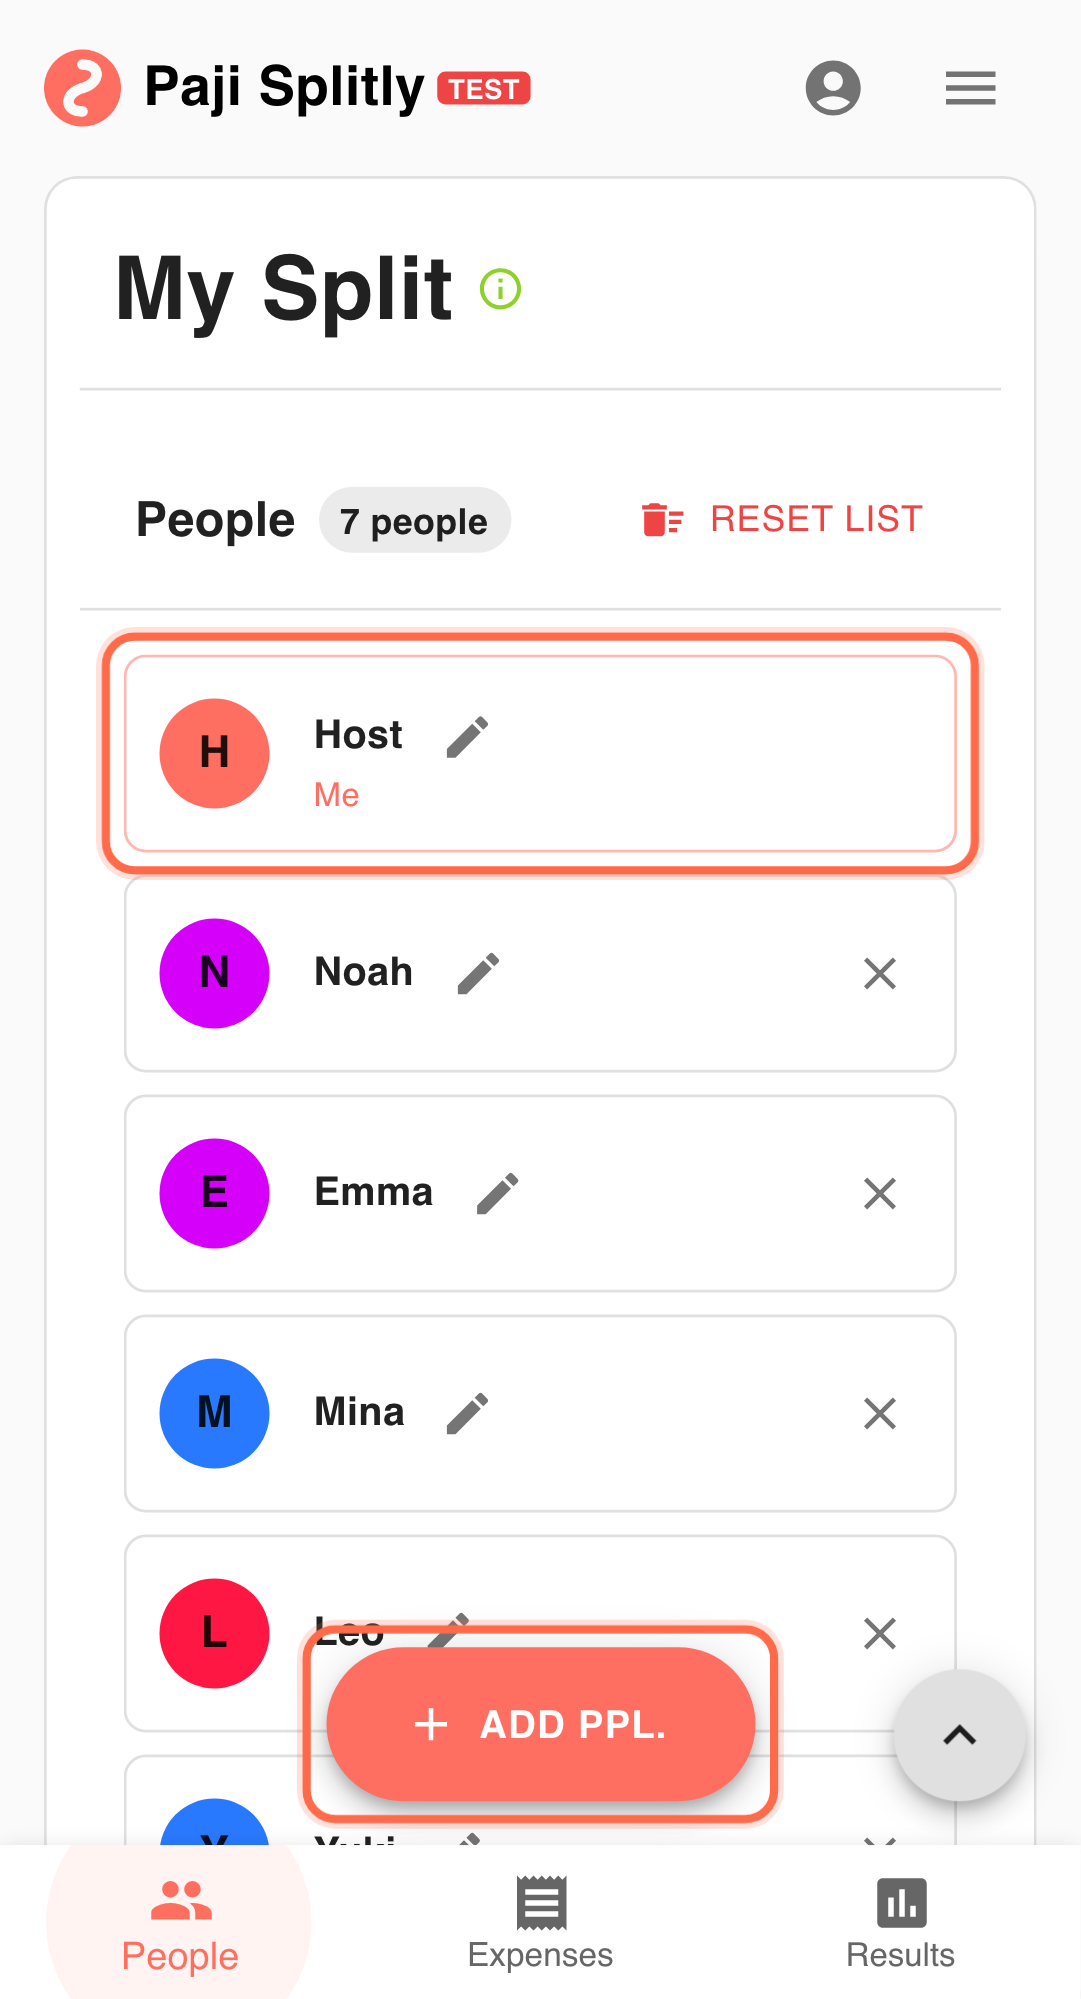Screen dimensions: 1081x1999
Task: Open the hamburger menu
Action: click(970, 88)
